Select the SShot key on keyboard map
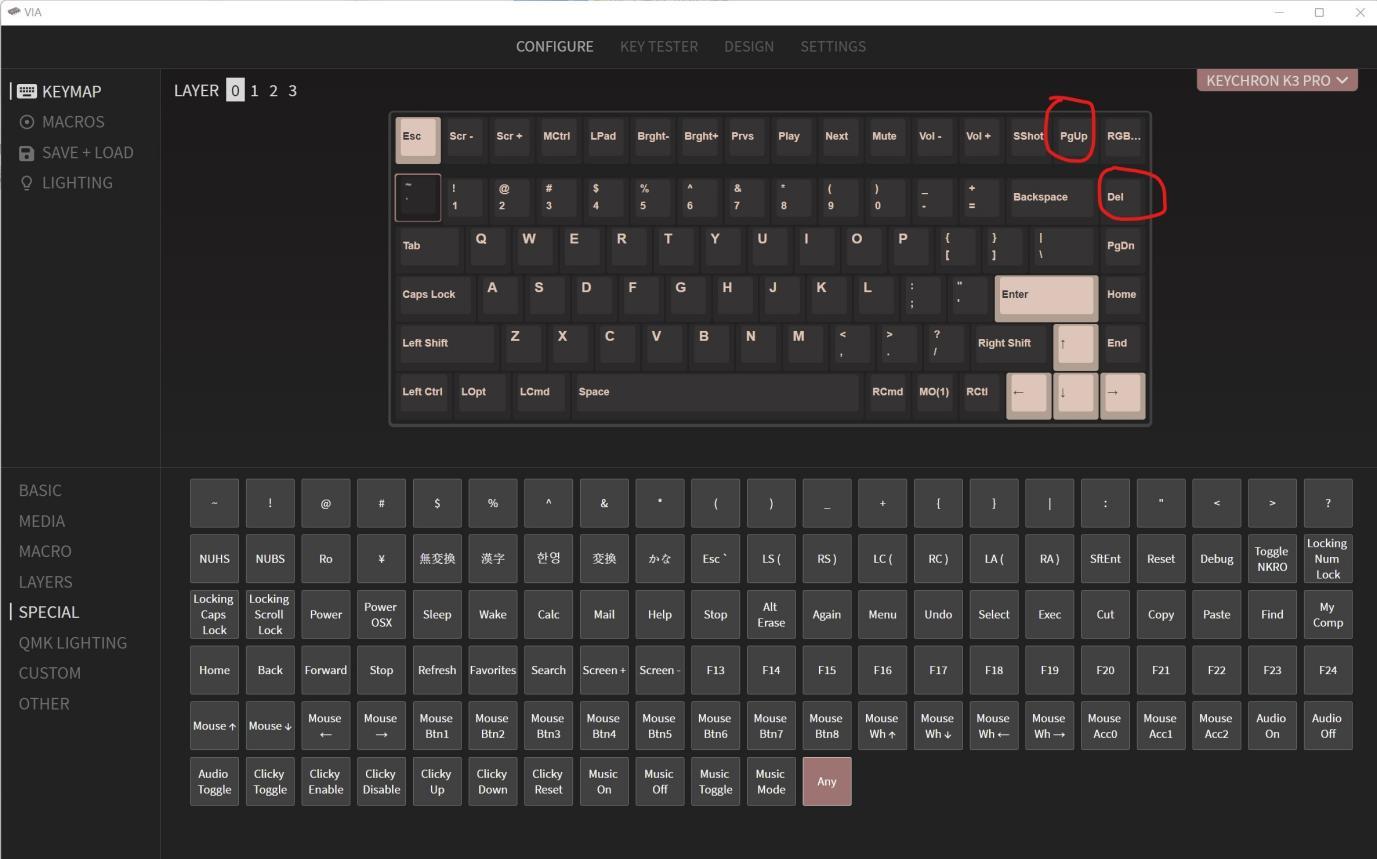 coord(1027,138)
